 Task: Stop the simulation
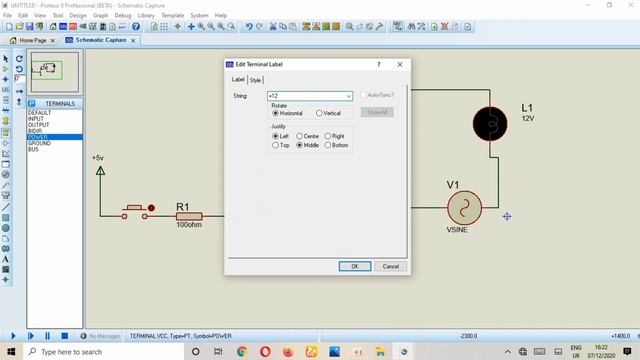(x=64, y=336)
